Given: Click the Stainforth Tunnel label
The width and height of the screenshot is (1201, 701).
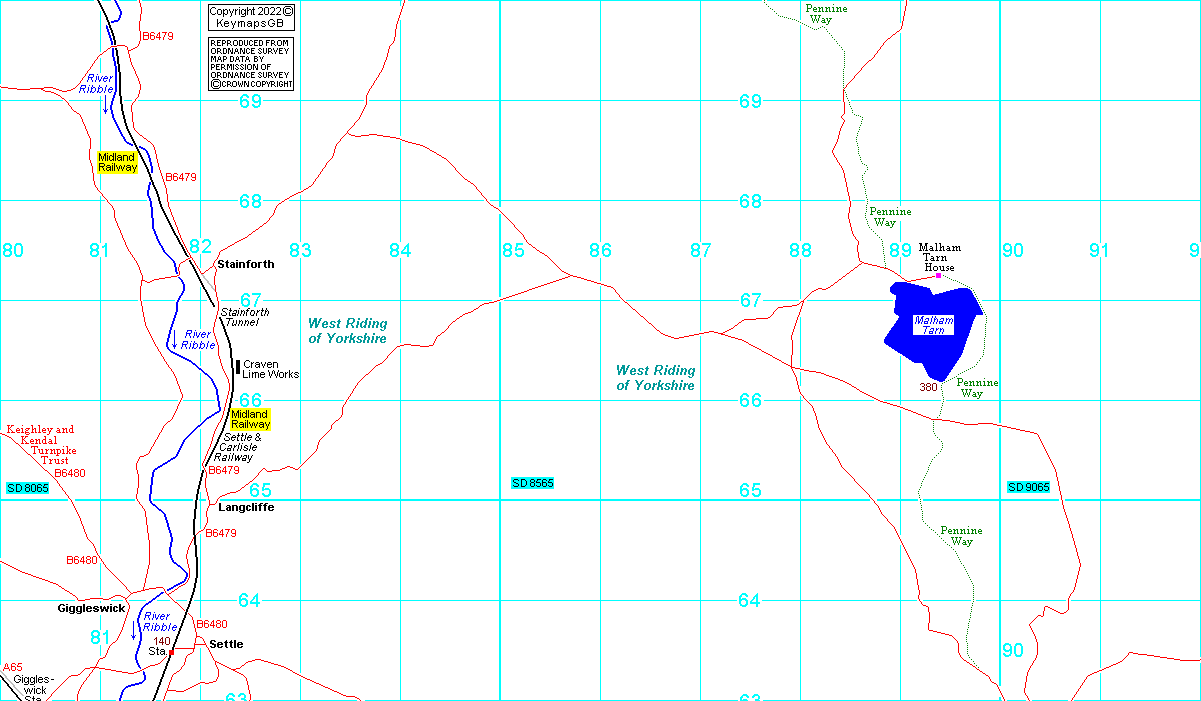Looking at the screenshot, I should tap(245, 317).
